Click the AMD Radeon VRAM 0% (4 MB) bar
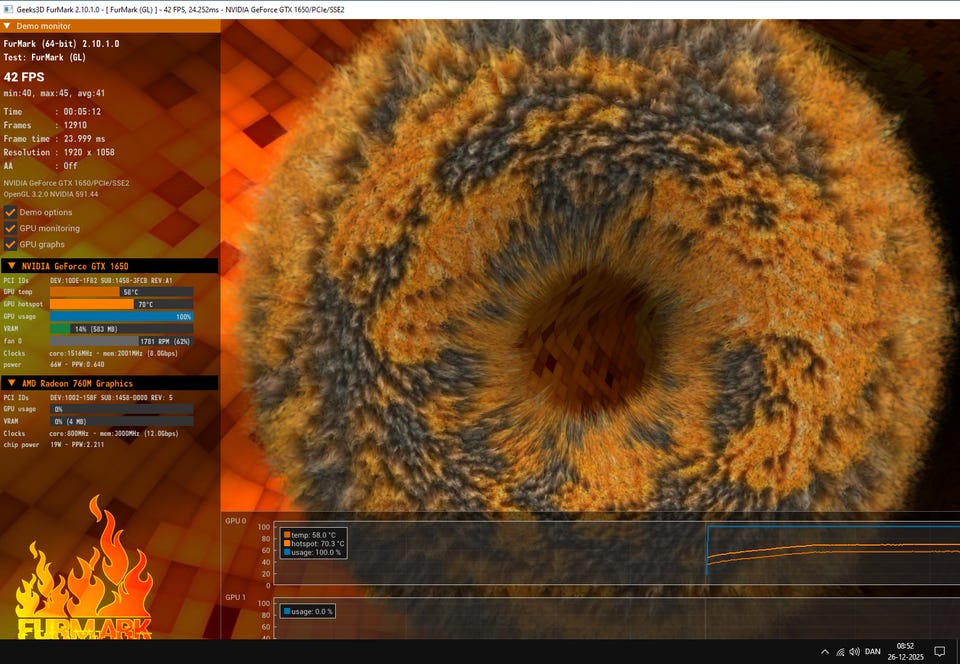Screen dimensions: 960x664 tap(121, 421)
